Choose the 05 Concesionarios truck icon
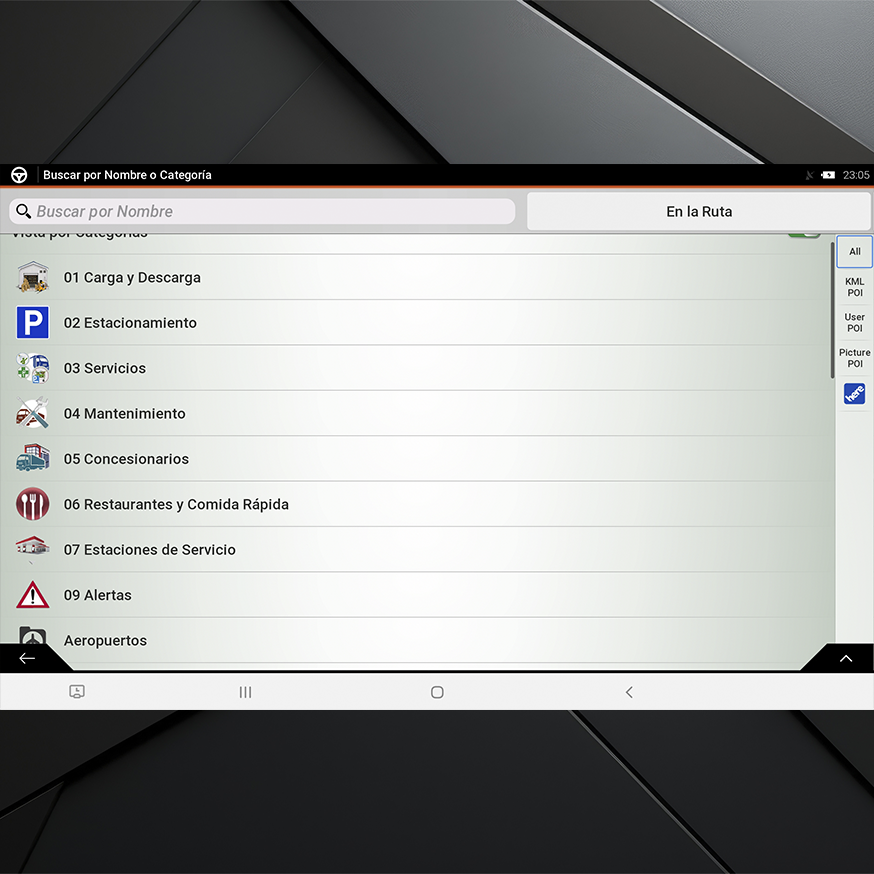874x874 pixels. 32,459
